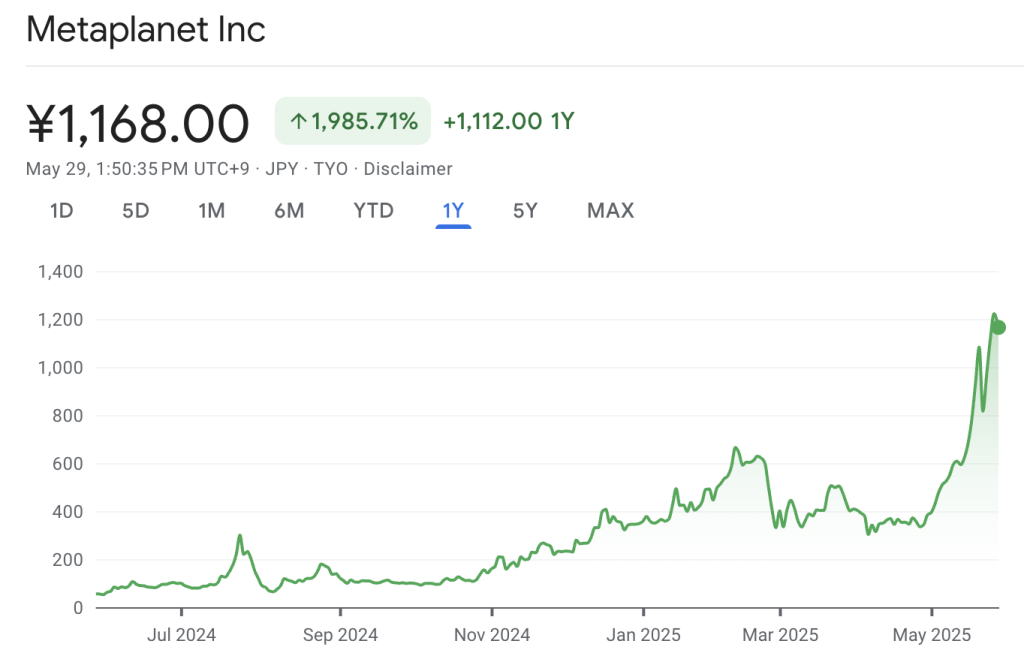Click the Metaplanet Inc title
1024x662 pixels.
coord(146,30)
